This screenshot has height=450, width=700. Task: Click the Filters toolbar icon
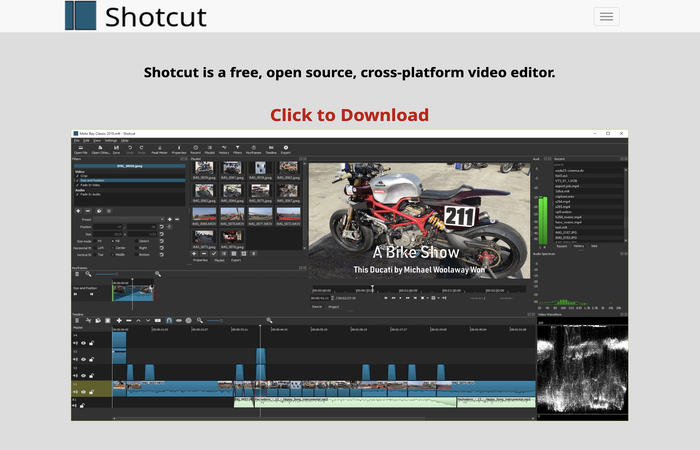[236, 149]
